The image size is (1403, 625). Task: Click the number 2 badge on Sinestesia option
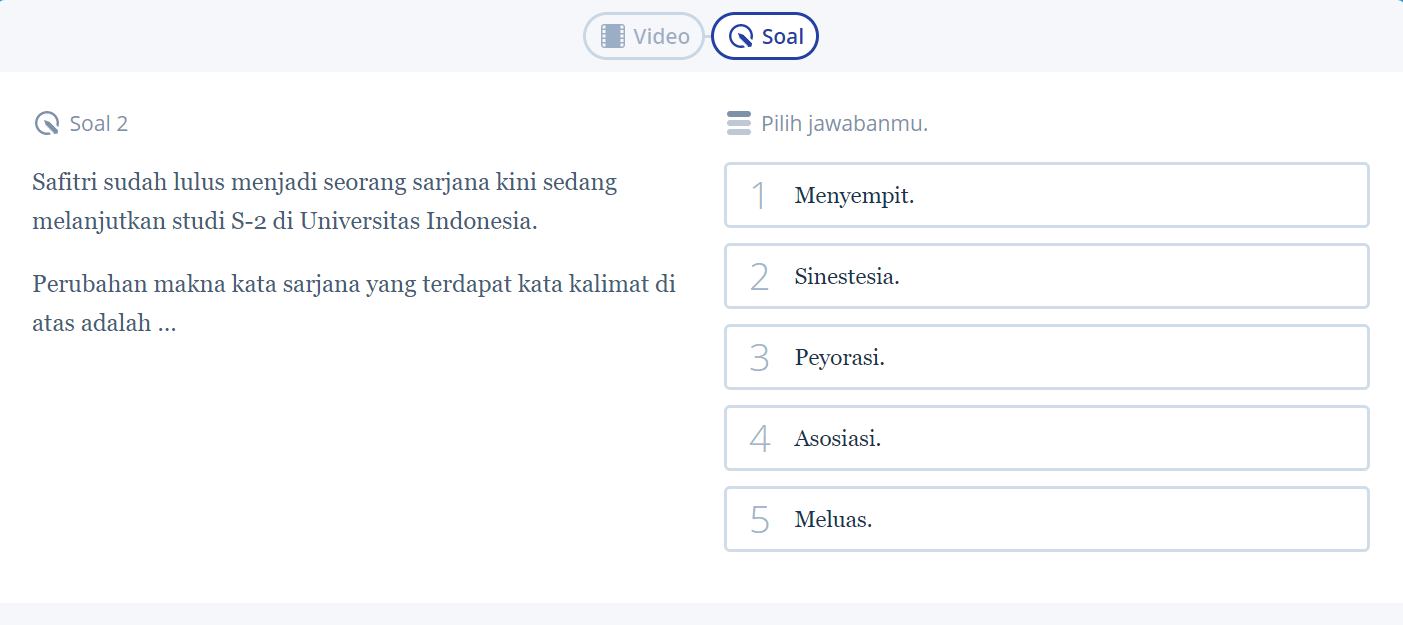(x=759, y=276)
